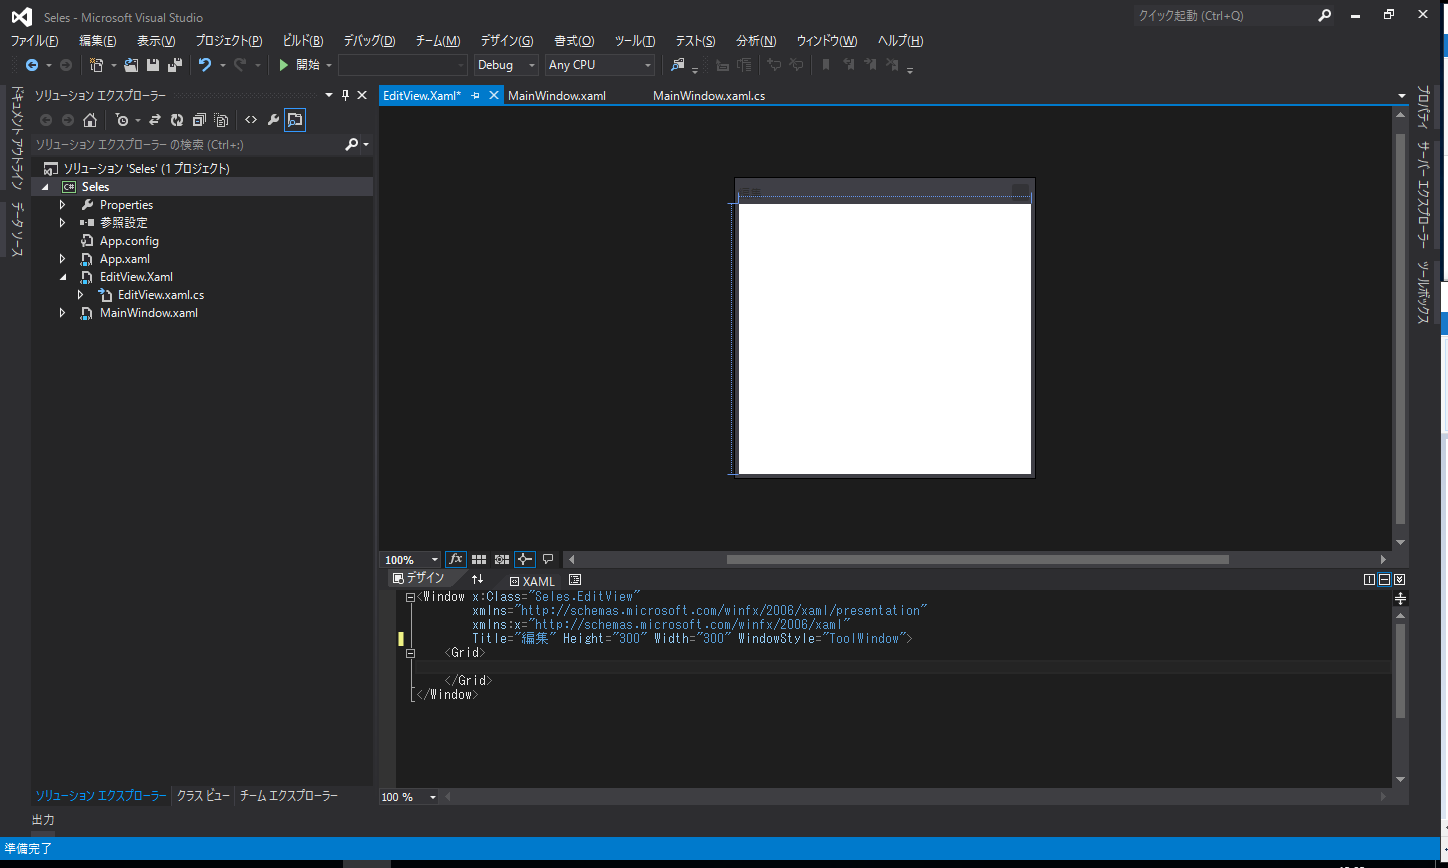Click the Document Outline icon beside XAML tab
1448x868 pixels.
pyautogui.click(x=575, y=580)
